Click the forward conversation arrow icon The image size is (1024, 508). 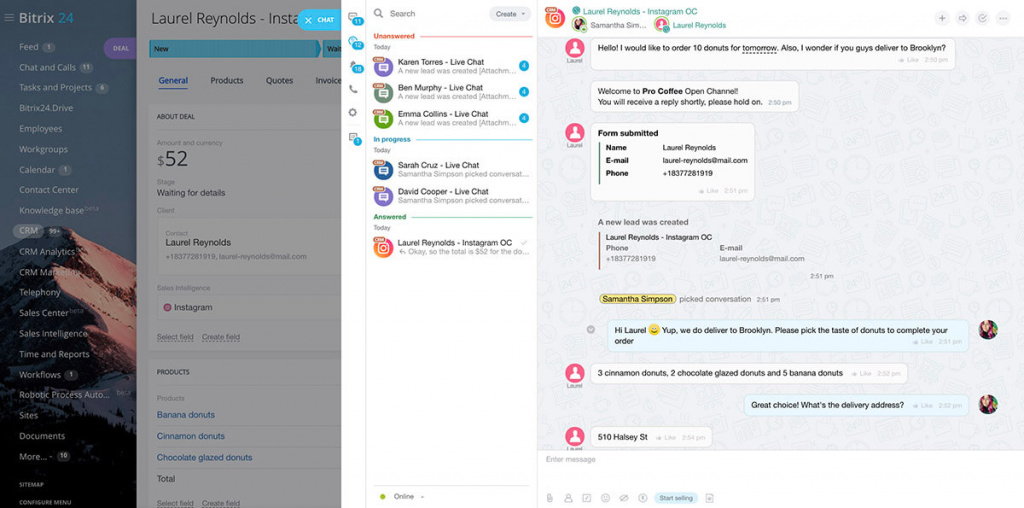click(962, 18)
